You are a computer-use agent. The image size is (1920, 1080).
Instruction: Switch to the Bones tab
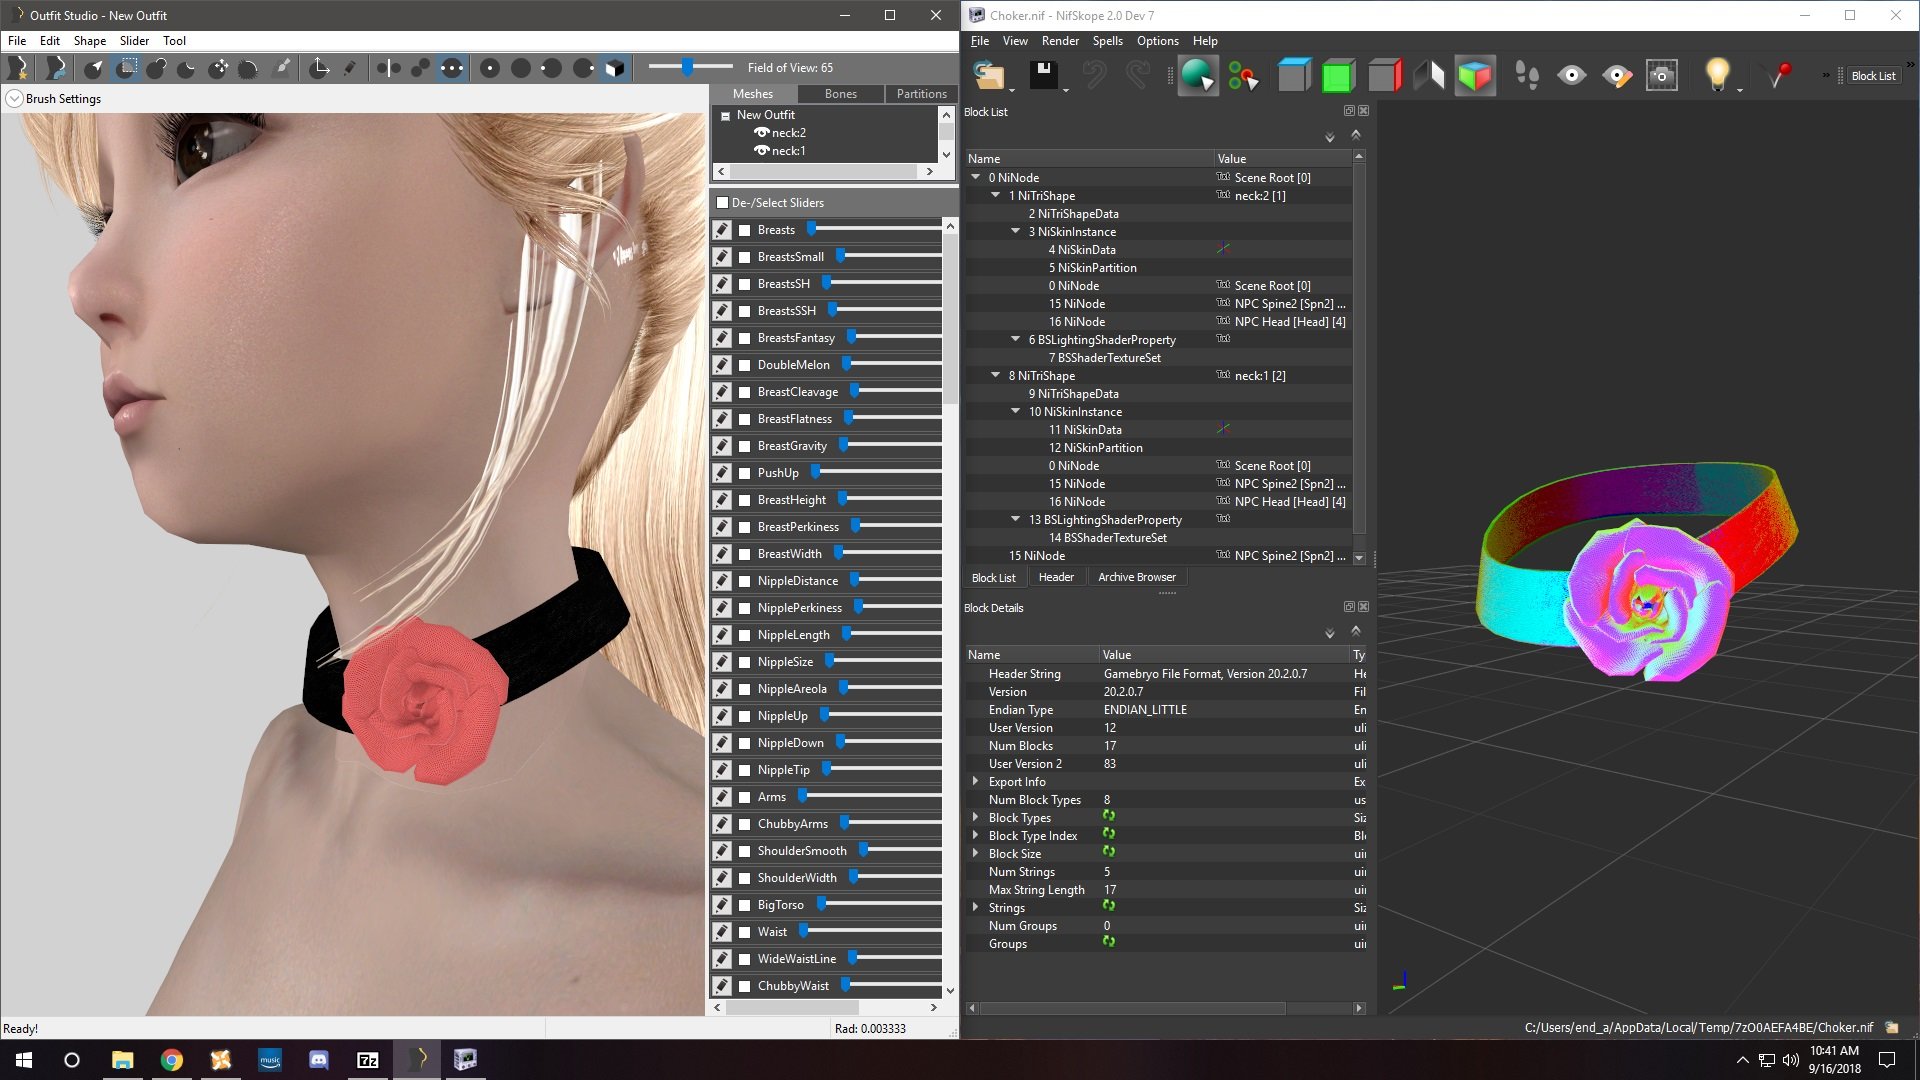(841, 94)
